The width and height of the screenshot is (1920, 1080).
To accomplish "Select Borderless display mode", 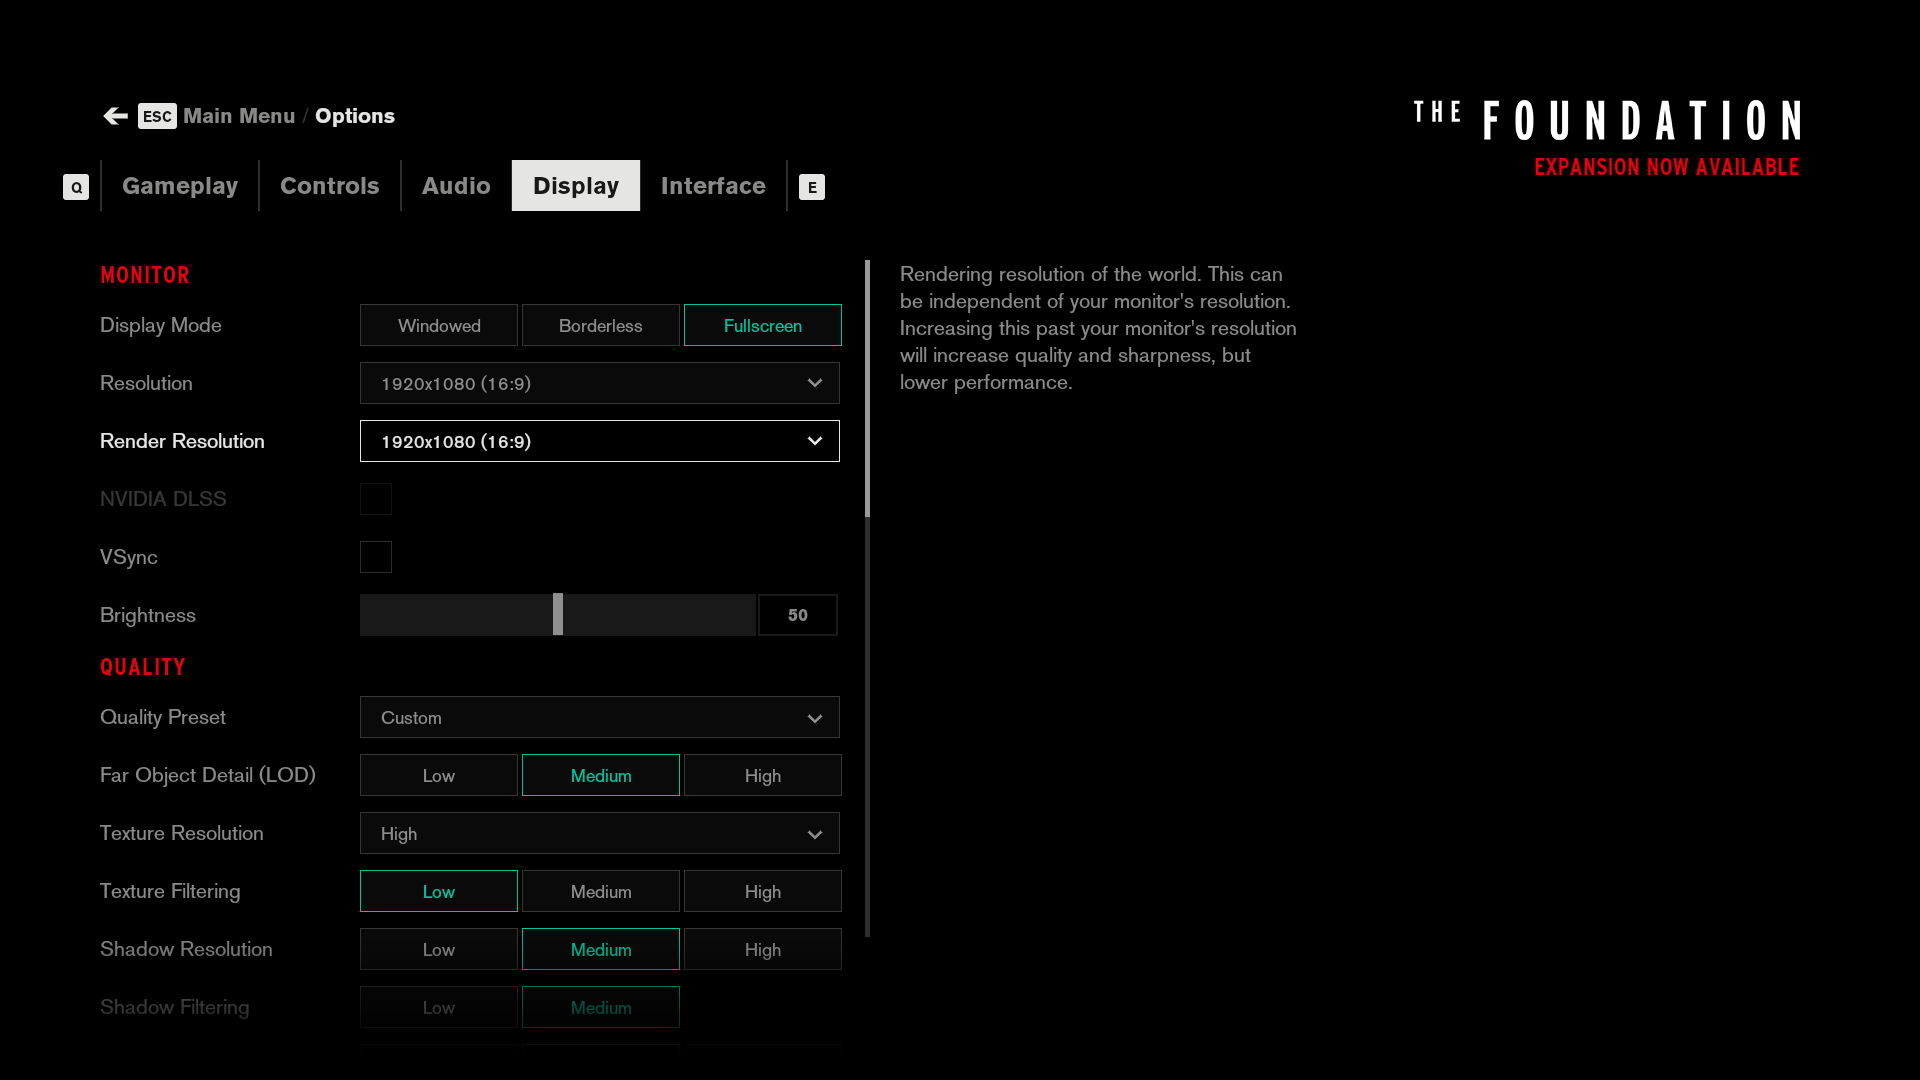I will point(600,326).
